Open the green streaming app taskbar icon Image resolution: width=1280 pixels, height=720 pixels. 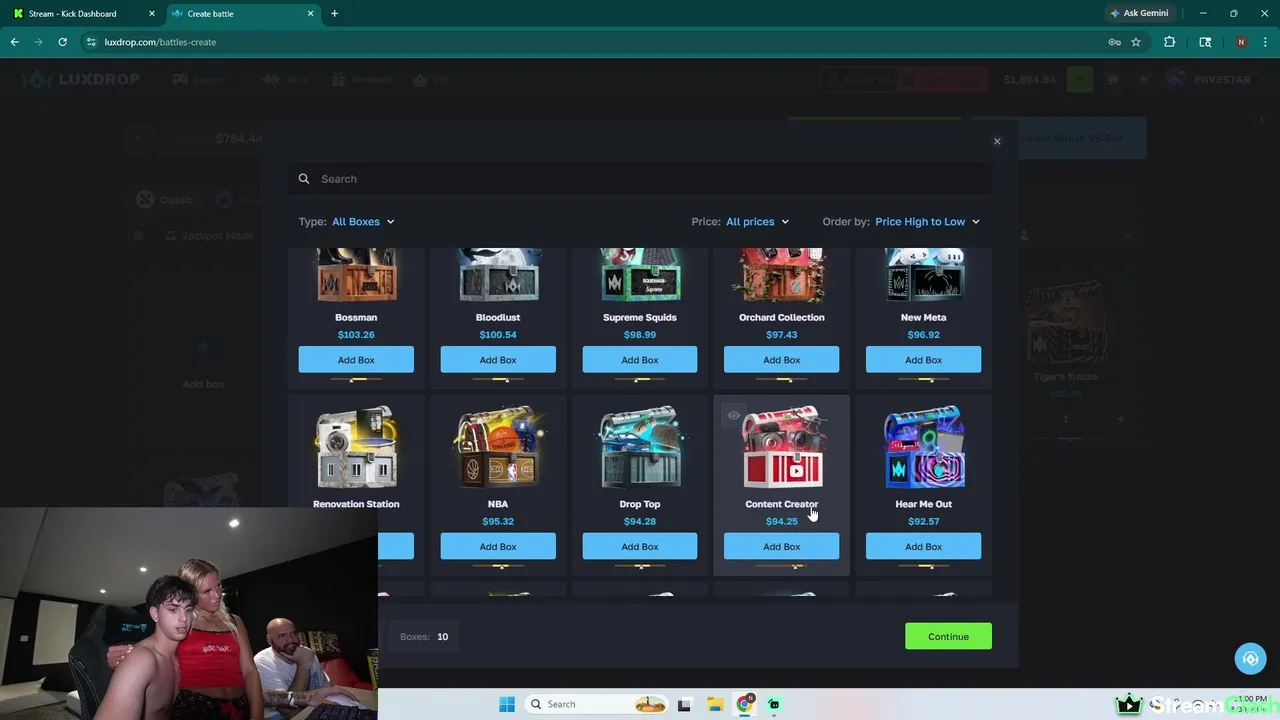(x=774, y=704)
